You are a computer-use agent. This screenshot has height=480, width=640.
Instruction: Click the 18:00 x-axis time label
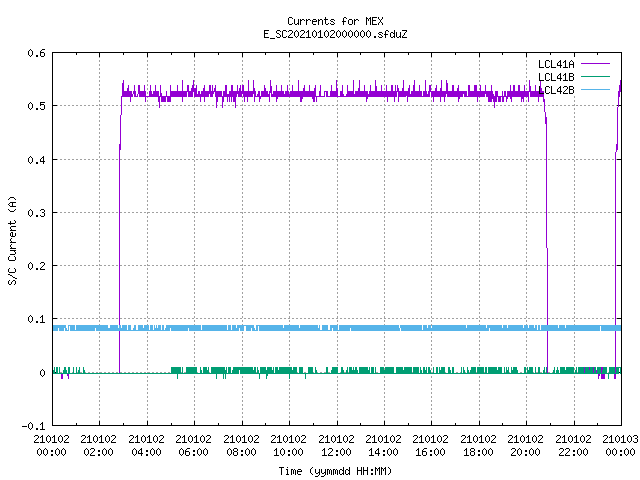(x=478, y=452)
